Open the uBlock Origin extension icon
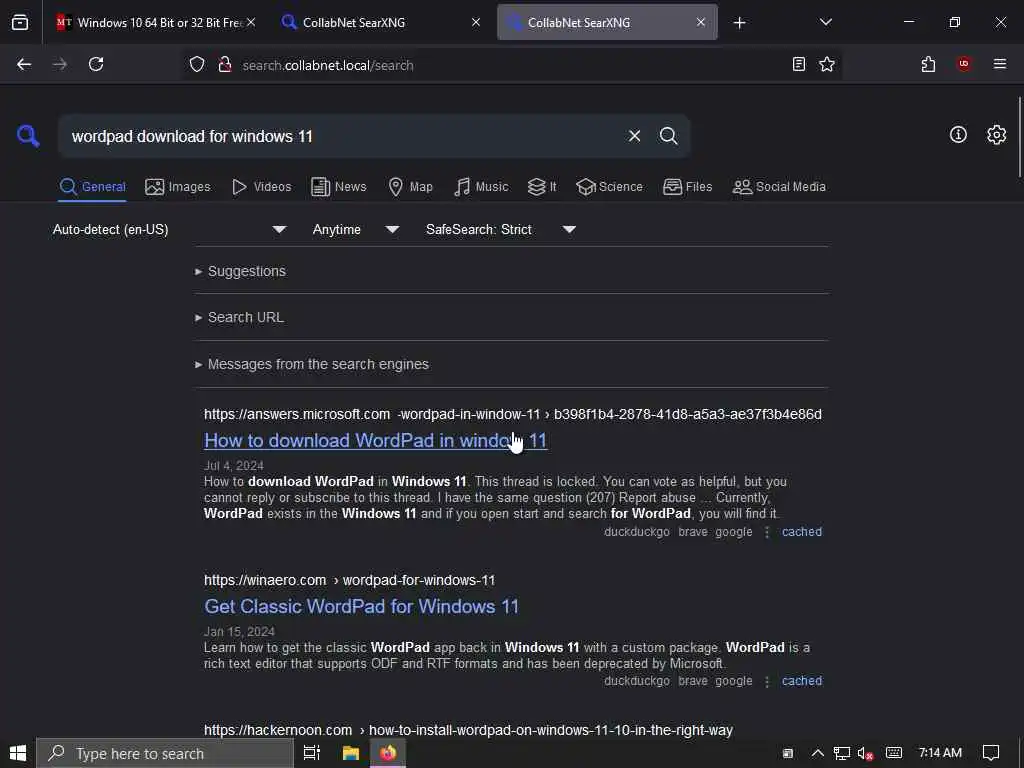The height and width of the screenshot is (768, 1024). coord(963,64)
